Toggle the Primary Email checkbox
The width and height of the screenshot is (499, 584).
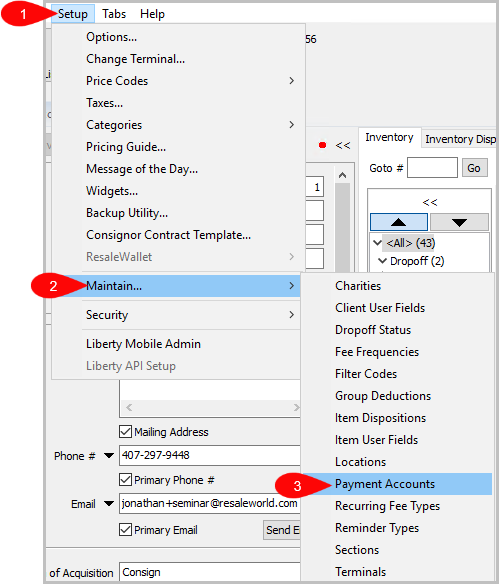pos(125,530)
